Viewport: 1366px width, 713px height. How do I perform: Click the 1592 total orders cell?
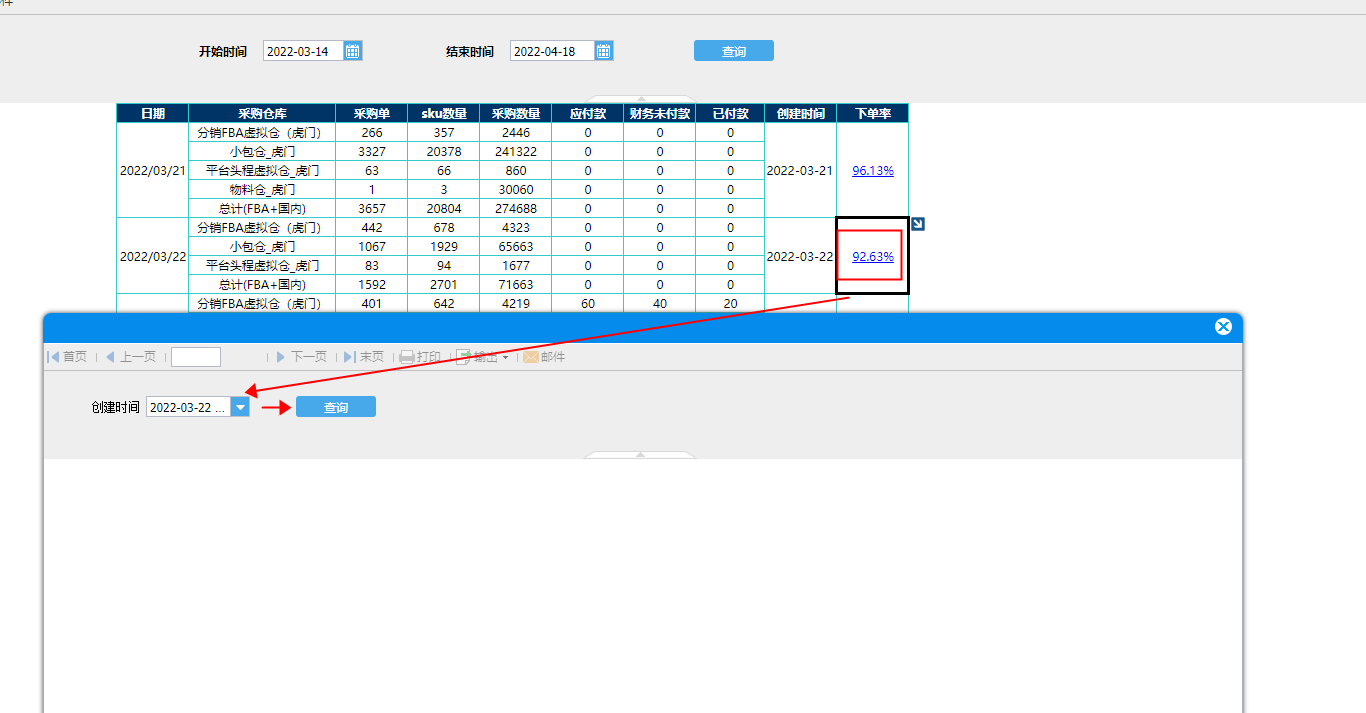[372, 285]
